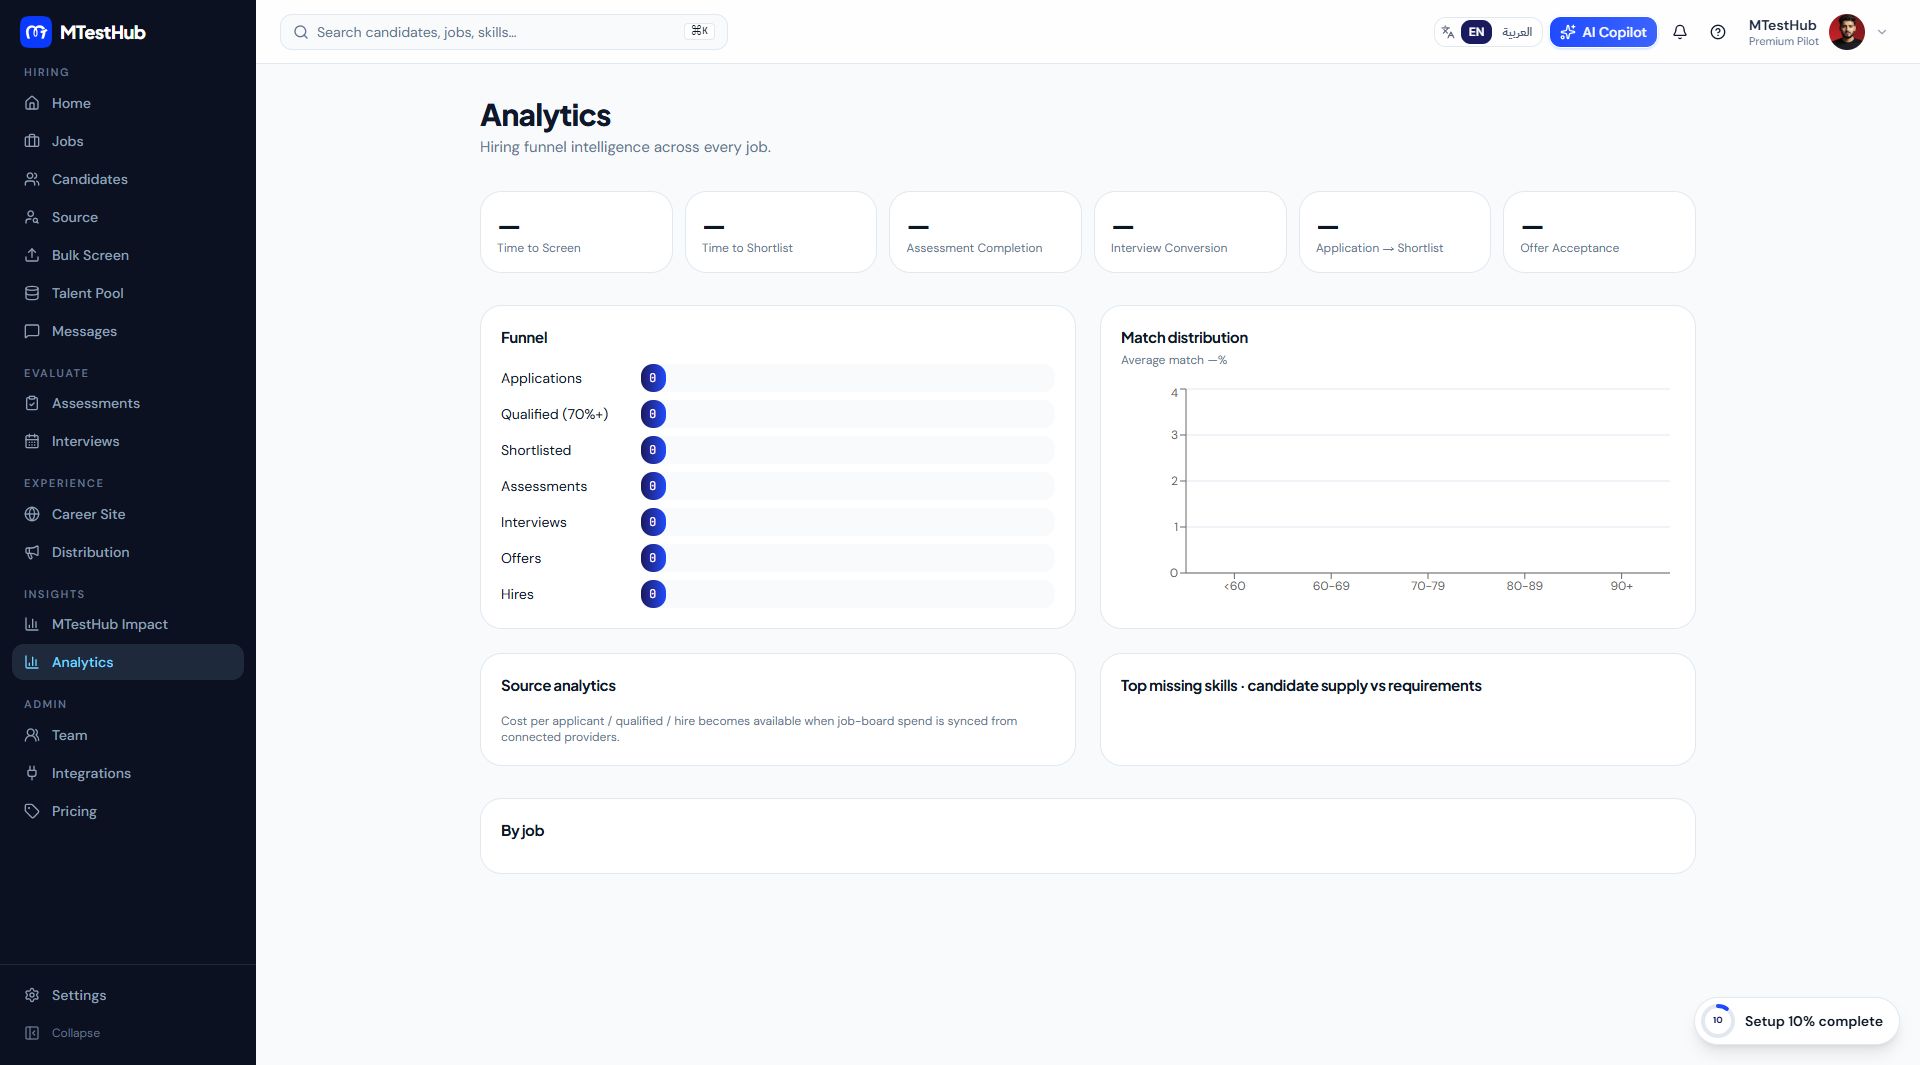This screenshot has width=1920, height=1065.
Task: Switch language to العربية
Action: point(1517,32)
